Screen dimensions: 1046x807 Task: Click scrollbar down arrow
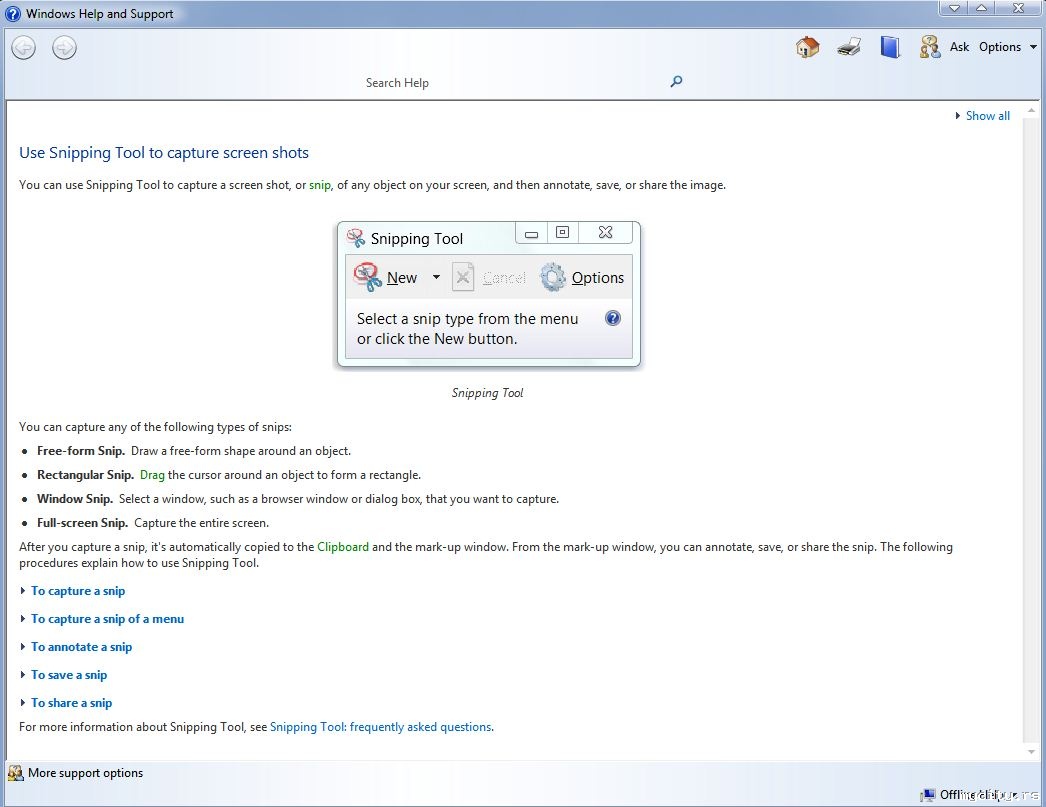click(1031, 752)
